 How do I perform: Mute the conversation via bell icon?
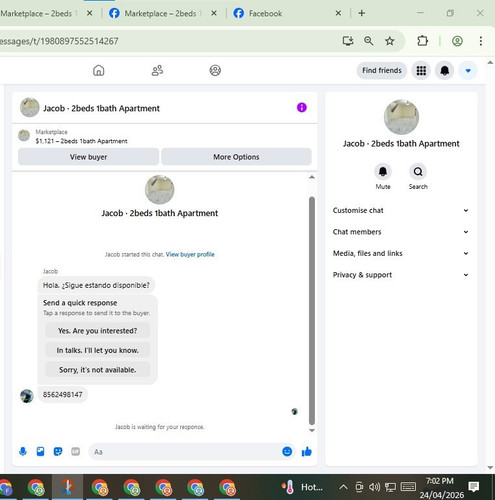click(x=383, y=172)
